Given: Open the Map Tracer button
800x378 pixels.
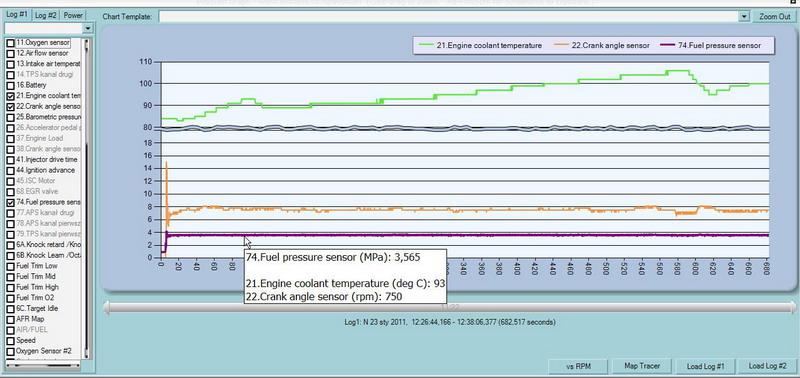Looking at the screenshot, I should click(x=642, y=366).
